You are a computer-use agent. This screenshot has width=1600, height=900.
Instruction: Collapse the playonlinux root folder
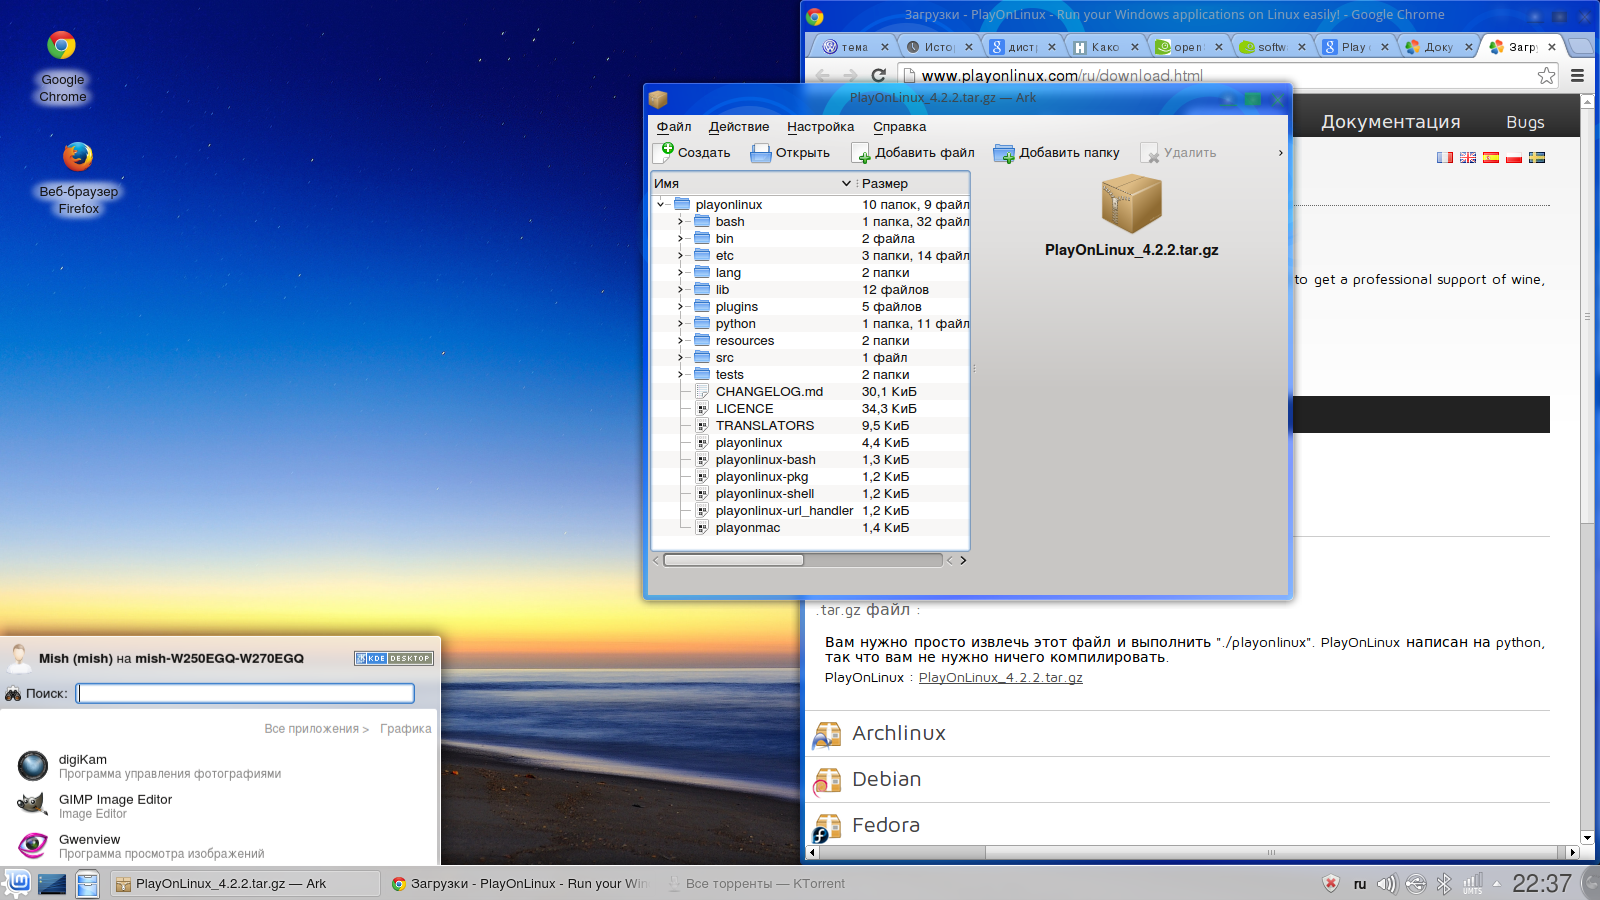click(x=661, y=204)
